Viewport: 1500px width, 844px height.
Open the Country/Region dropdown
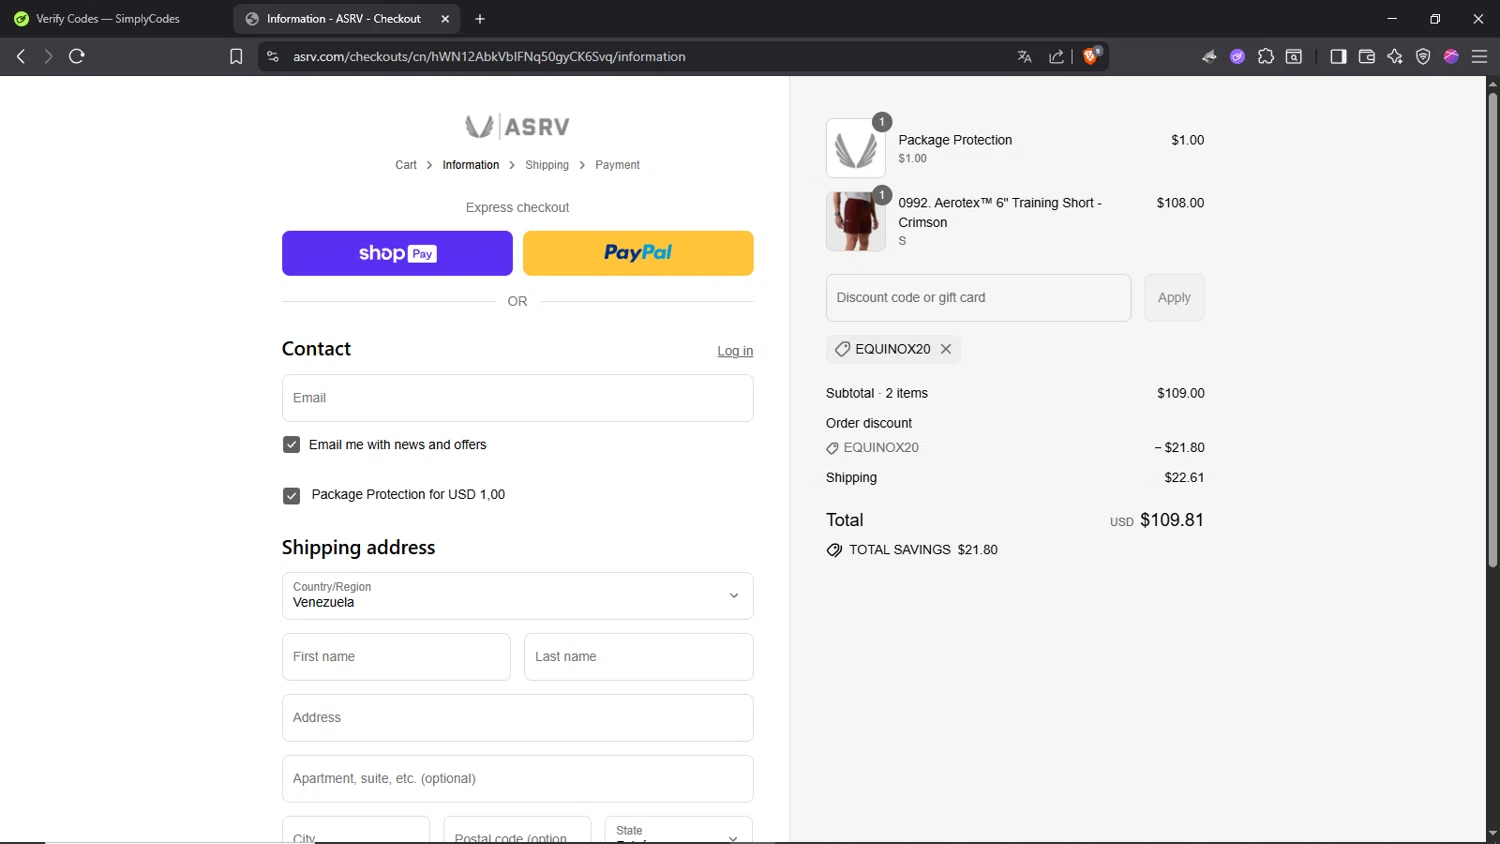517,596
